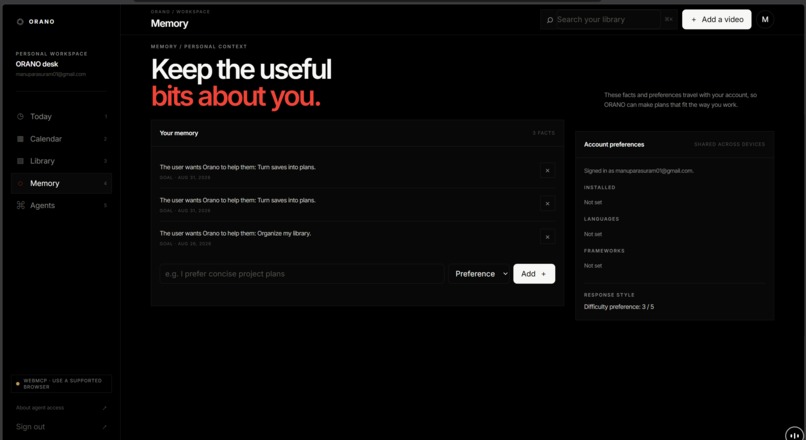Click the 3 FACTS counter
Screen dimensions: 806x440
pos(544,133)
